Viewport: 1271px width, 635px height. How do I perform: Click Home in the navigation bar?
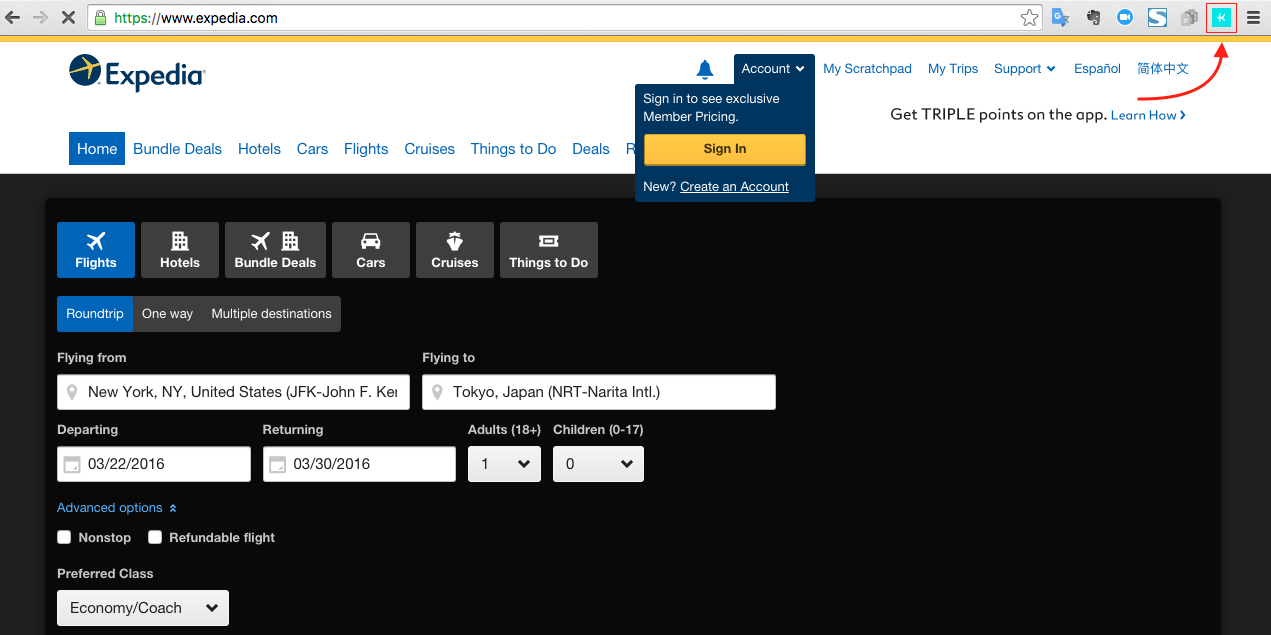pyautogui.click(x=97, y=149)
